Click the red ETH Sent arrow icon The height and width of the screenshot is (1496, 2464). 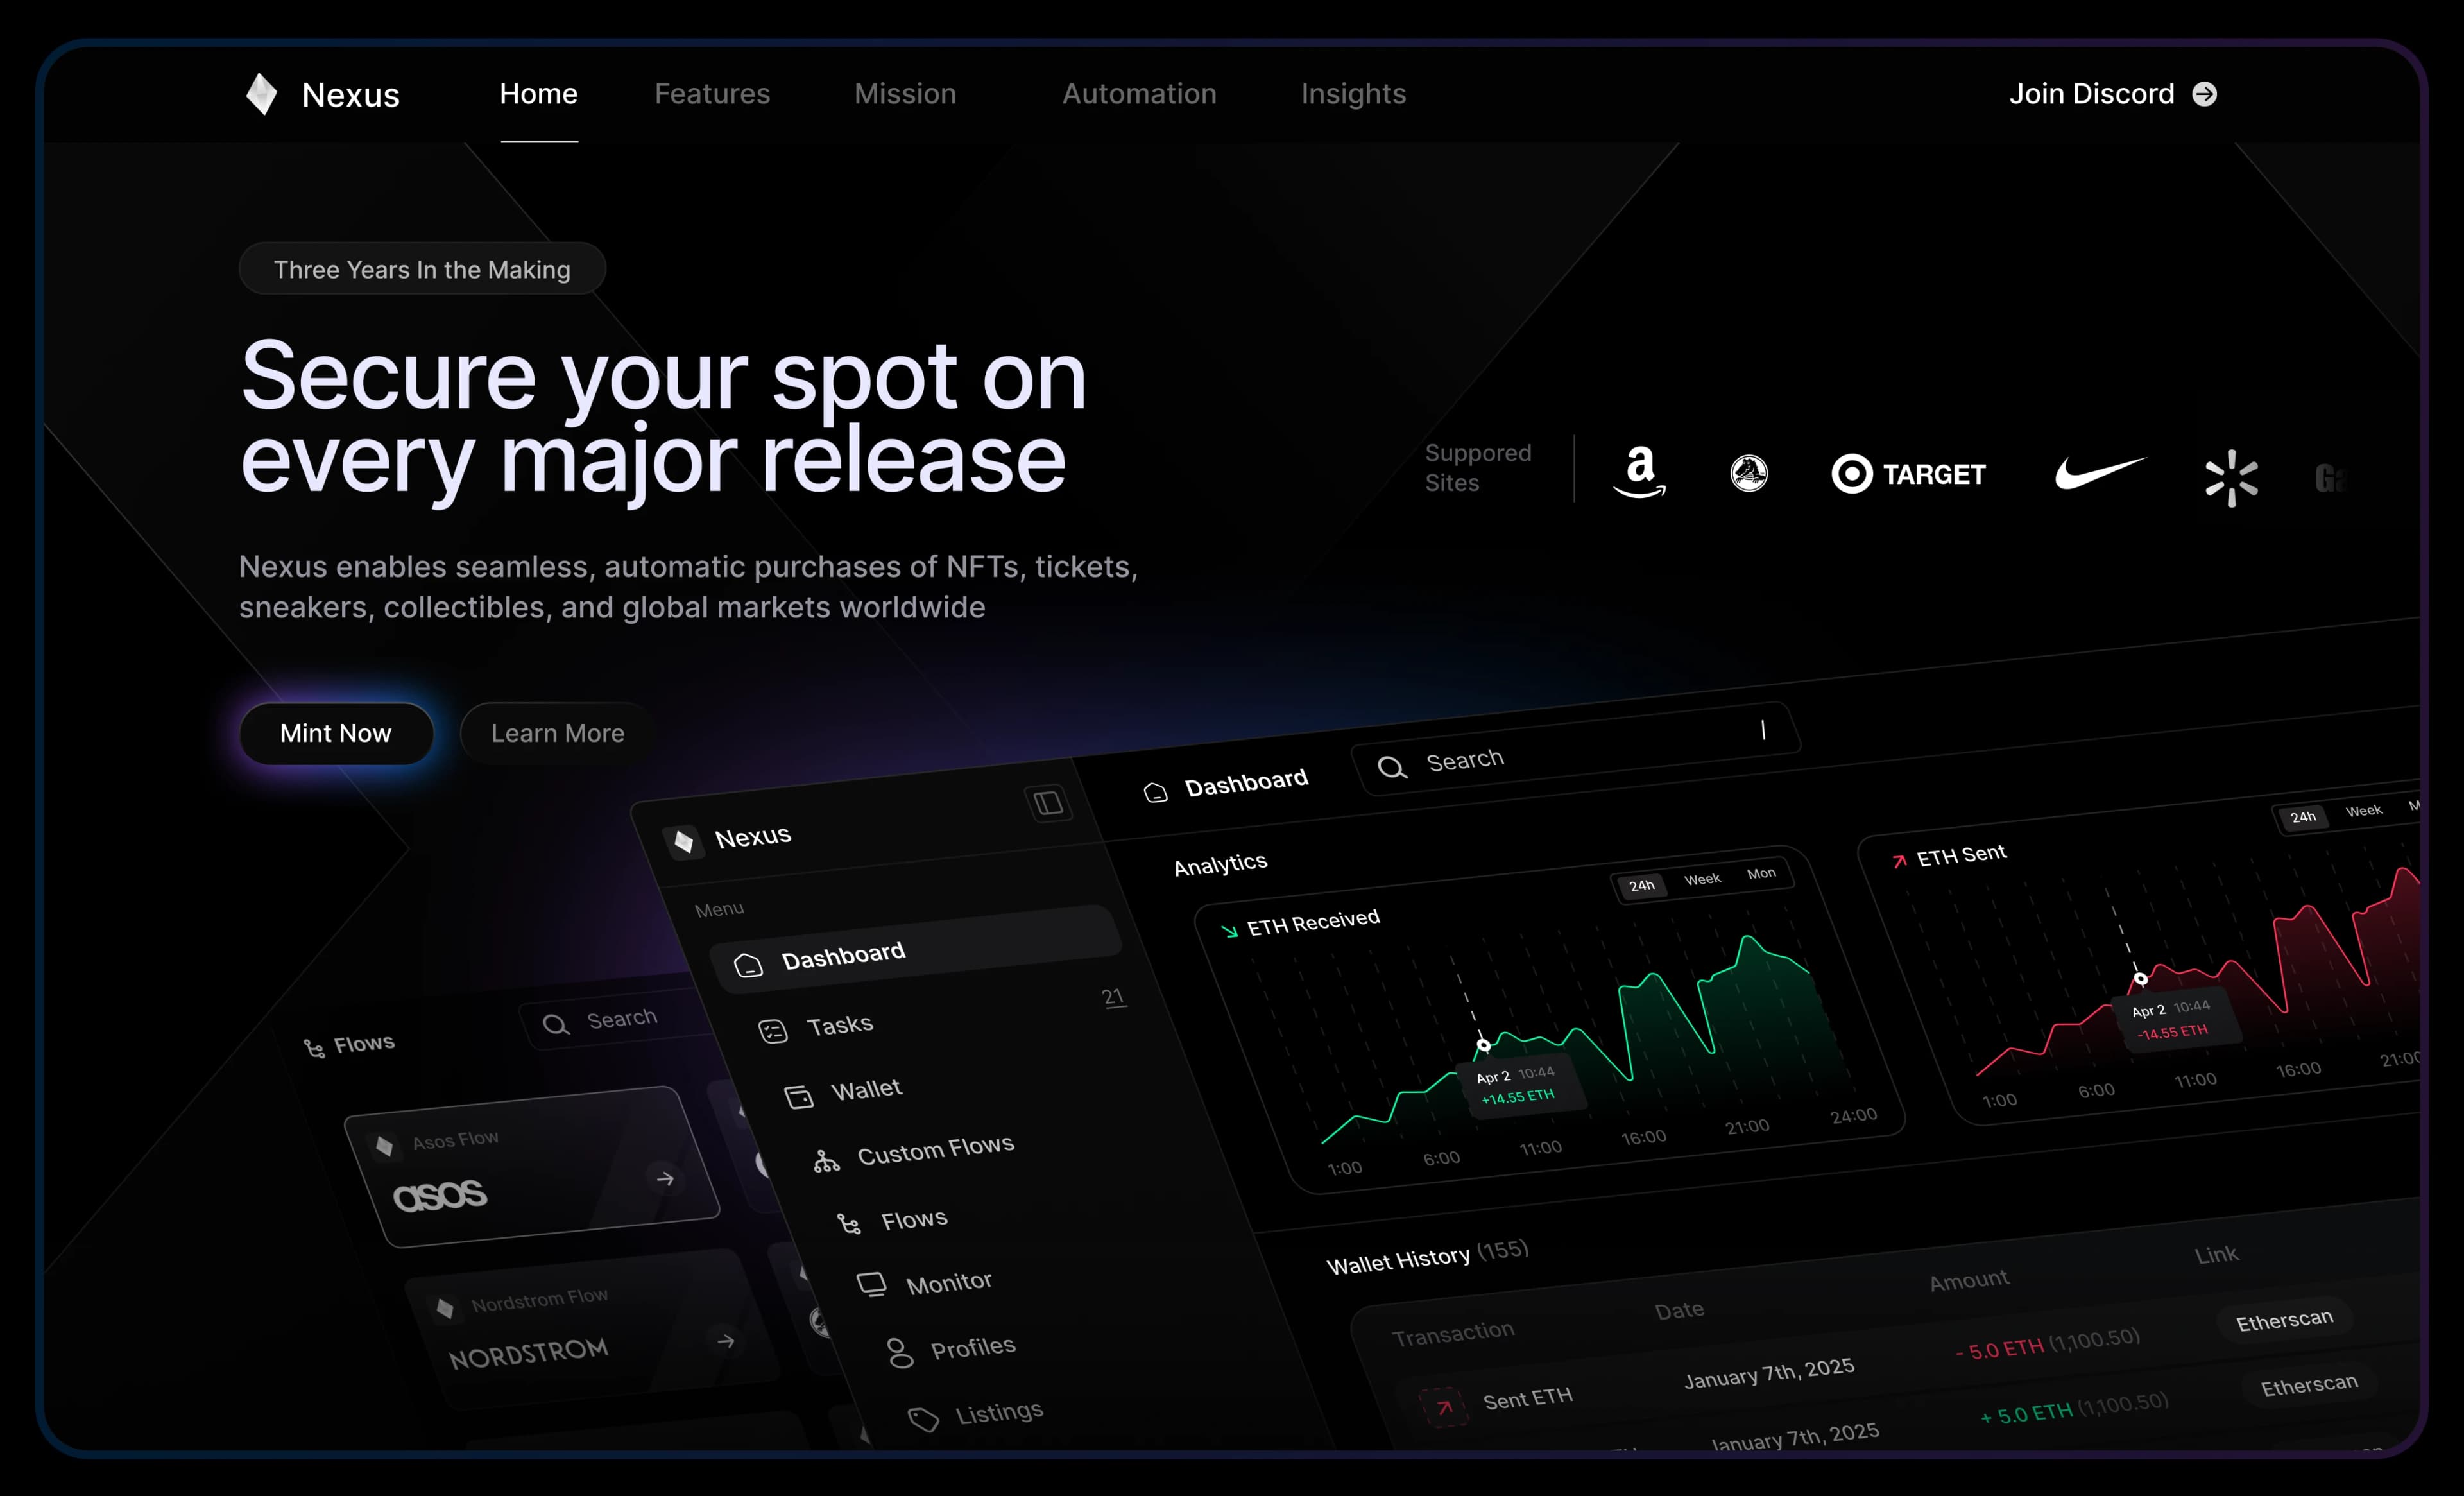click(1898, 861)
